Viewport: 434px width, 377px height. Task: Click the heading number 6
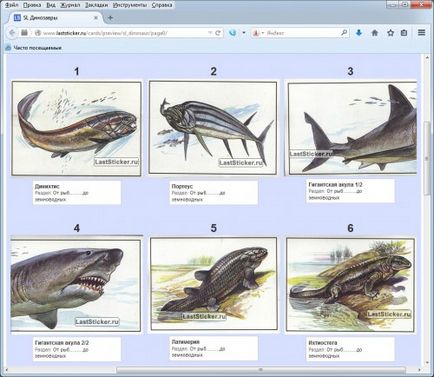tap(350, 228)
